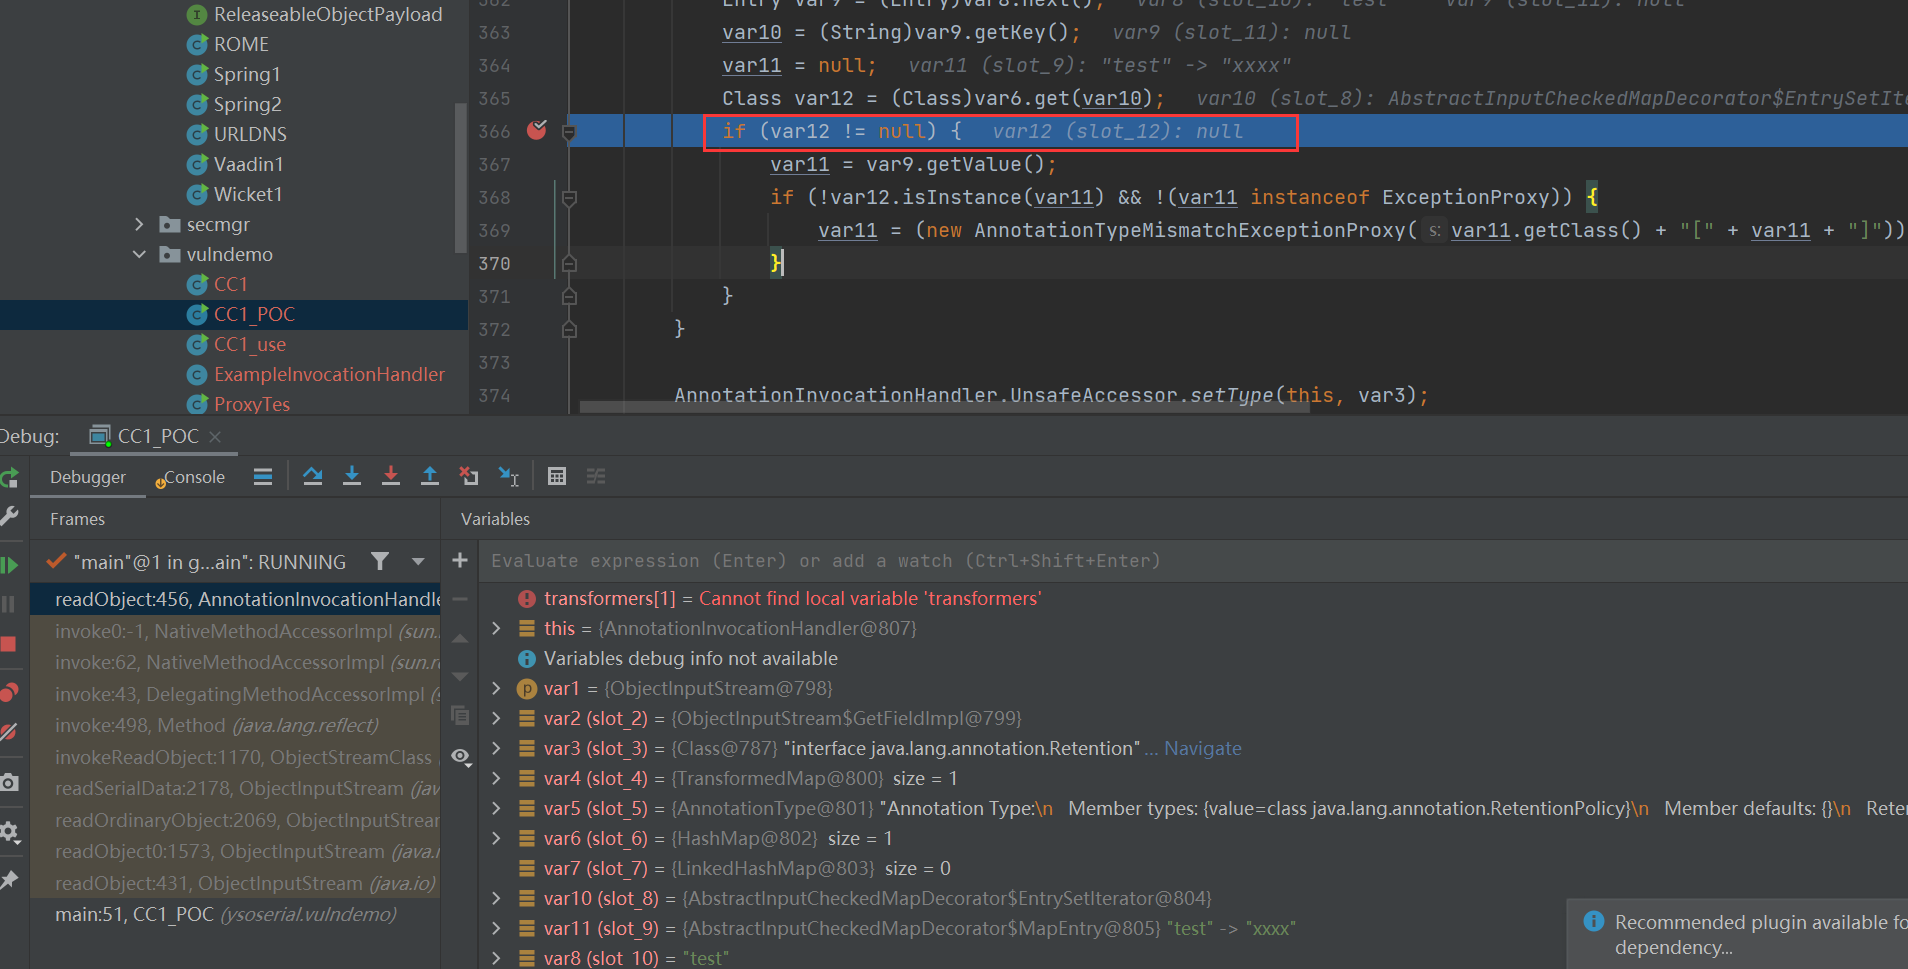Select the Debugger tab
Screen dimensions: 1908x969
tap(88, 477)
